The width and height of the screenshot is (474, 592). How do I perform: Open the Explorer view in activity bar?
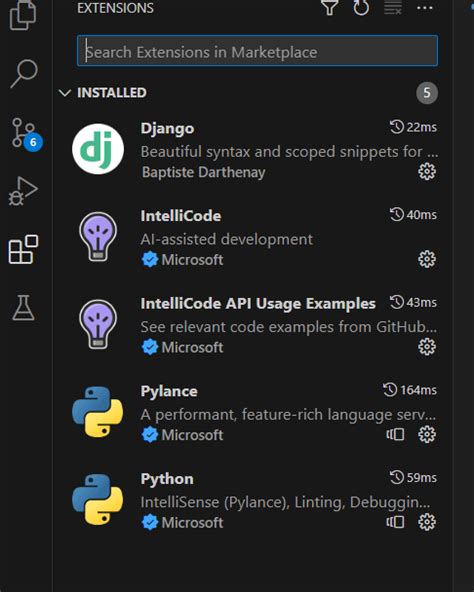point(23,15)
